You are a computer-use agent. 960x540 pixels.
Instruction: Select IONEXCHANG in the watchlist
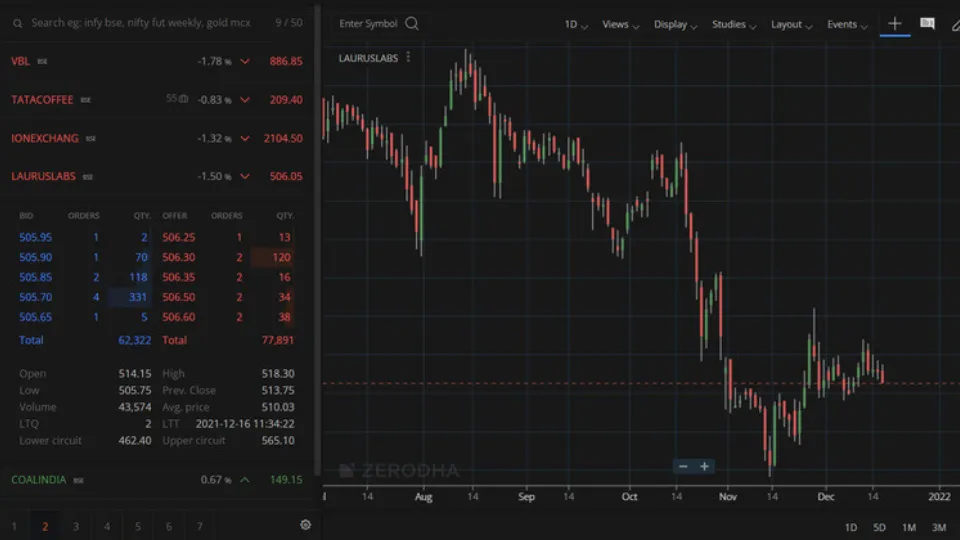point(45,138)
